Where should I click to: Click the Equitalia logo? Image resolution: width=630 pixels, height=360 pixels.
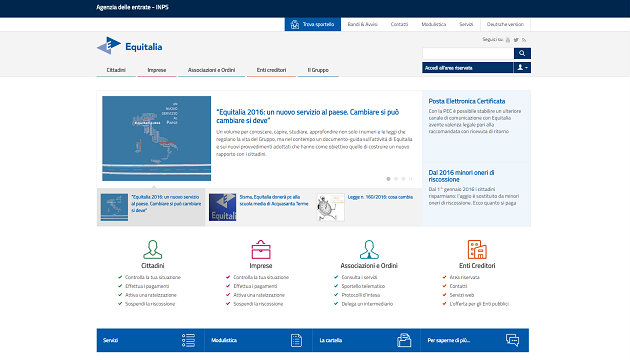click(129, 46)
